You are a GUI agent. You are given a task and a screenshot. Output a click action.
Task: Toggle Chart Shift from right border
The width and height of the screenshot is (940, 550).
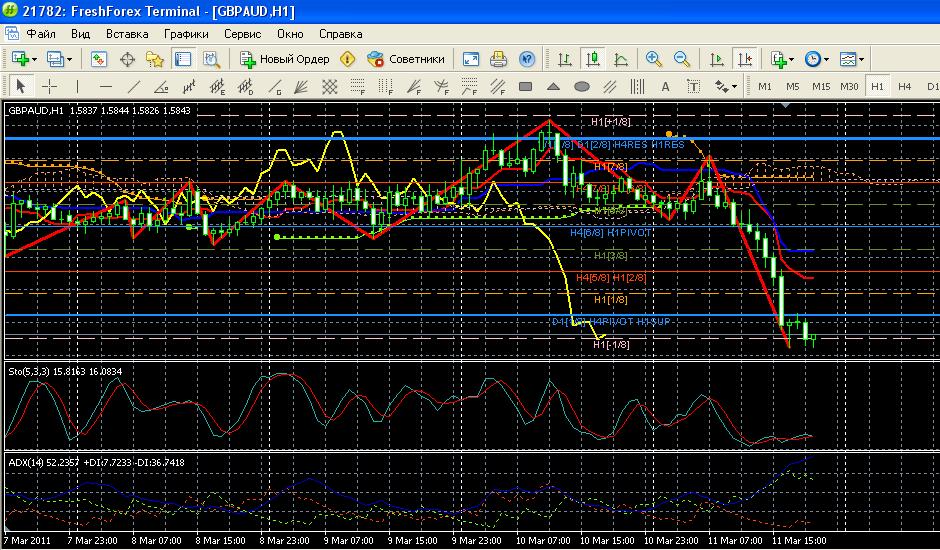743,59
